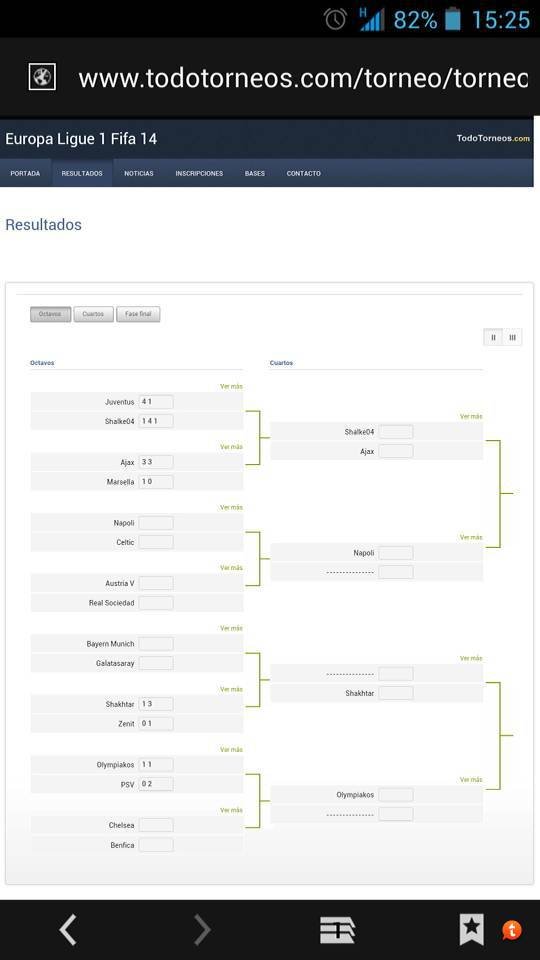
Task: Tap the alarm clock status icon
Action: click(x=336, y=19)
